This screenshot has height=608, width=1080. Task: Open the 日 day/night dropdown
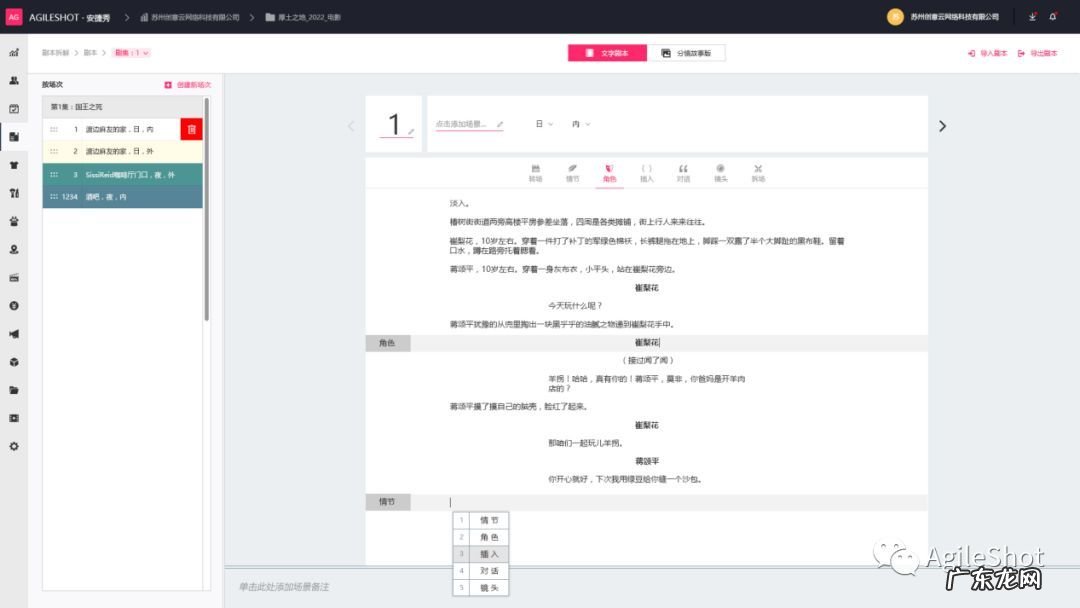pyautogui.click(x=543, y=124)
